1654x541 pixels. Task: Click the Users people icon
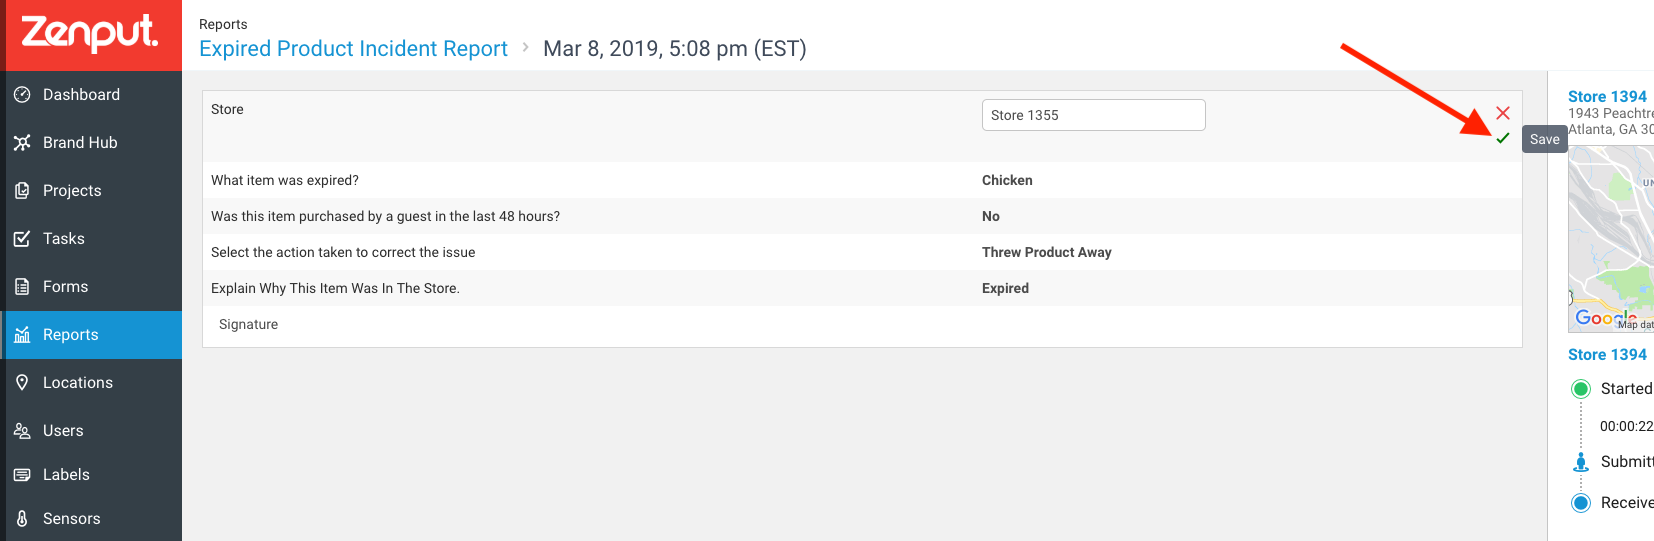click(x=22, y=431)
